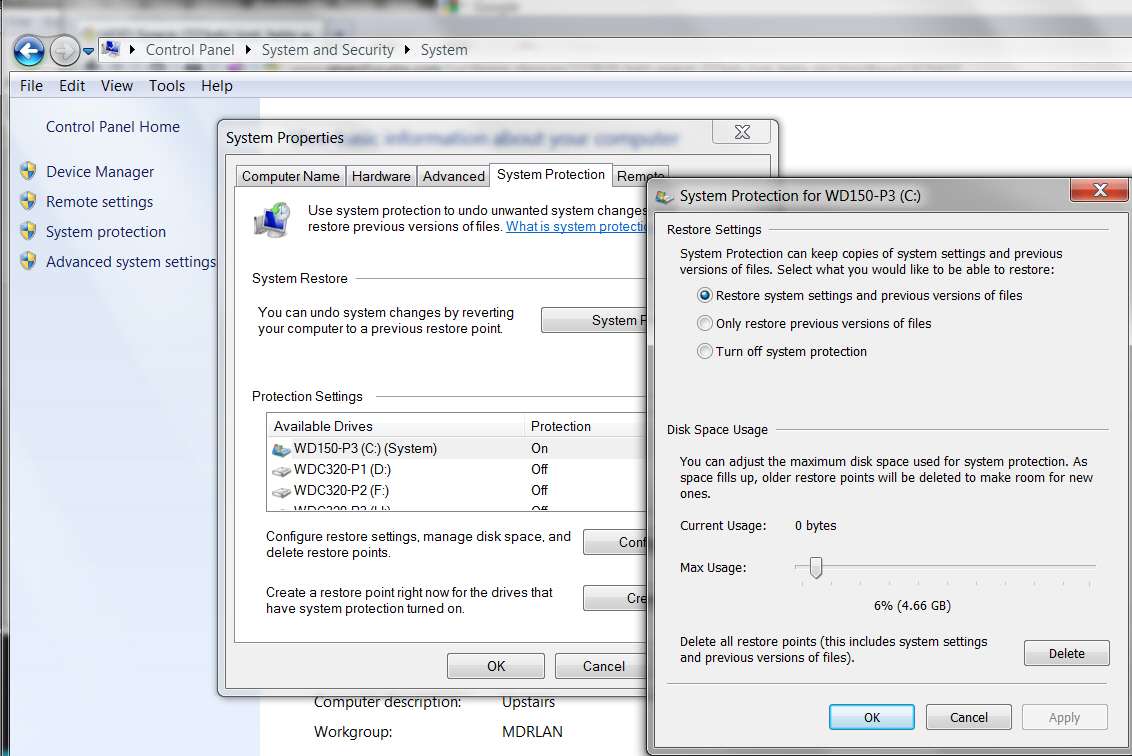Open the File menu
This screenshot has height=756, width=1132.
pyautogui.click(x=31, y=86)
